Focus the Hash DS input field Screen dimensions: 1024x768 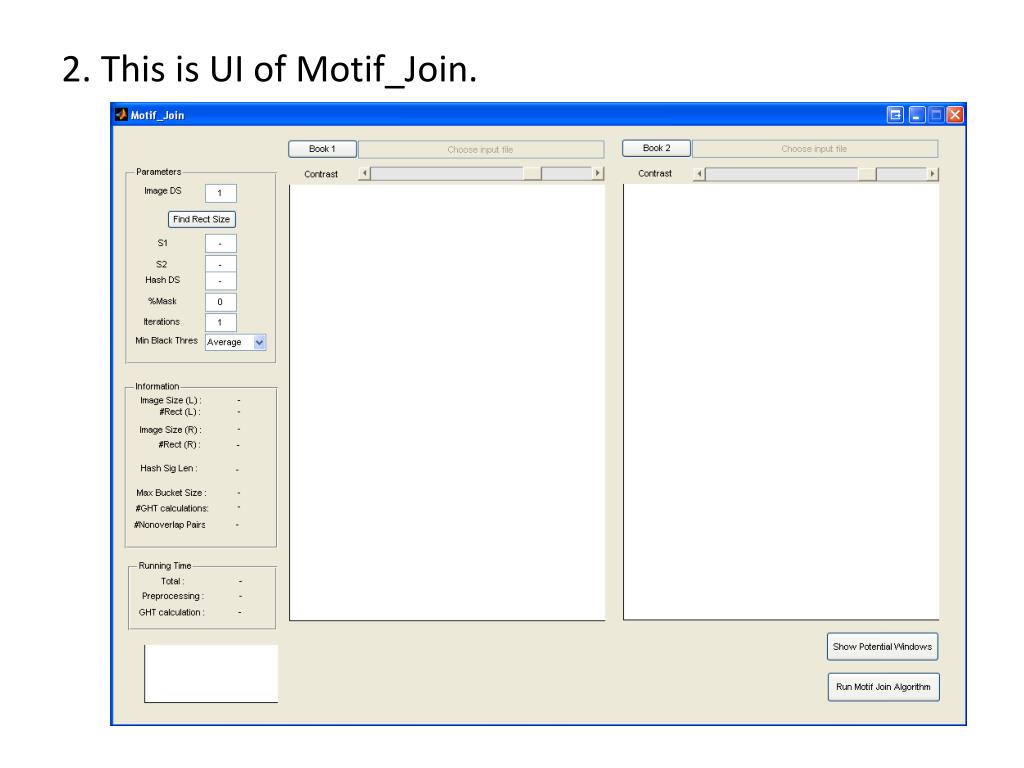(x=221, y=281)
